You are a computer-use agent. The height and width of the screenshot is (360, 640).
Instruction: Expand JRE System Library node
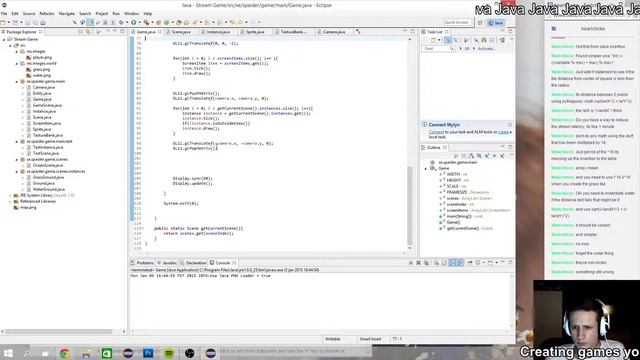click(11, 196)
